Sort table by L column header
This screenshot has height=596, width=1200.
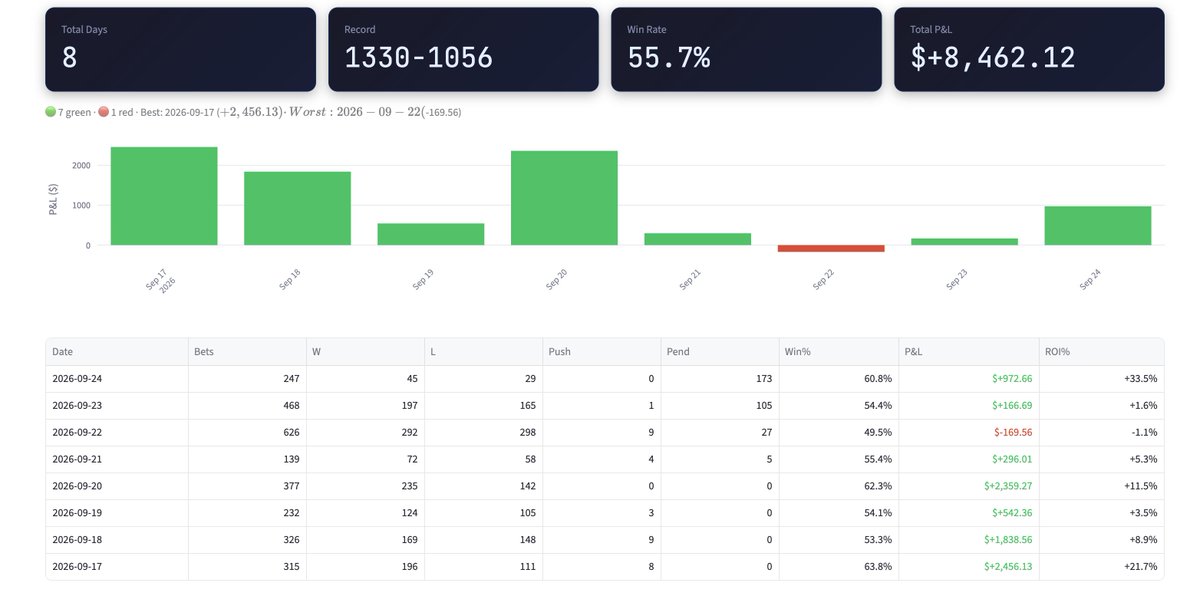tap(483, 352)
